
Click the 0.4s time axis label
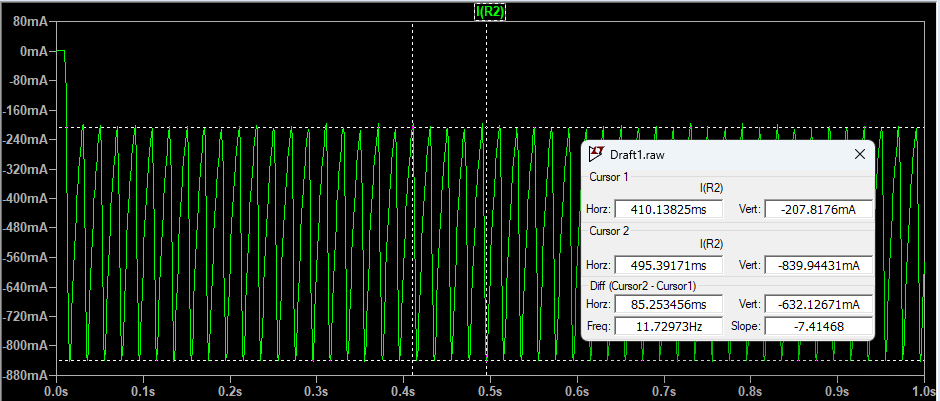[403, 392]
